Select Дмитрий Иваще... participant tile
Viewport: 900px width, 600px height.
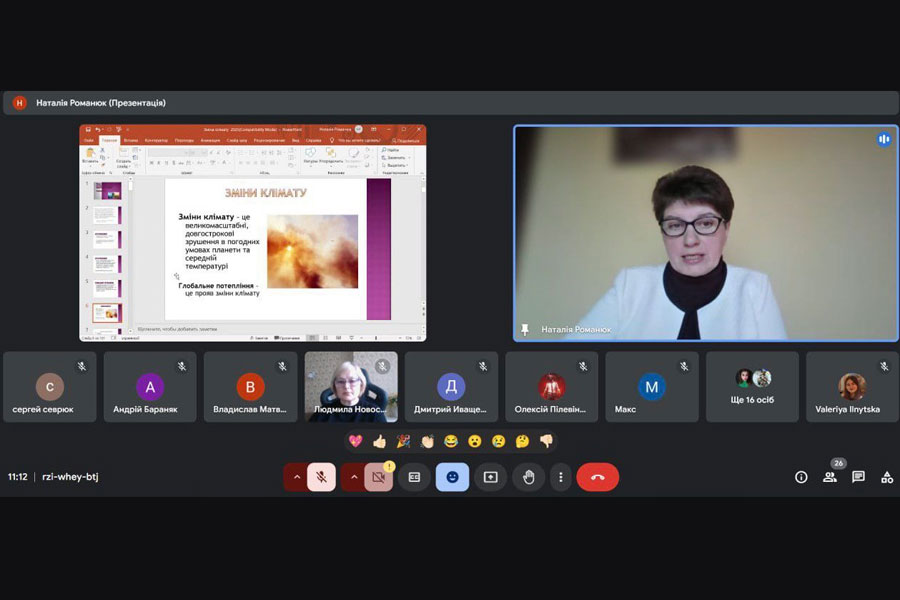(451, 387)
